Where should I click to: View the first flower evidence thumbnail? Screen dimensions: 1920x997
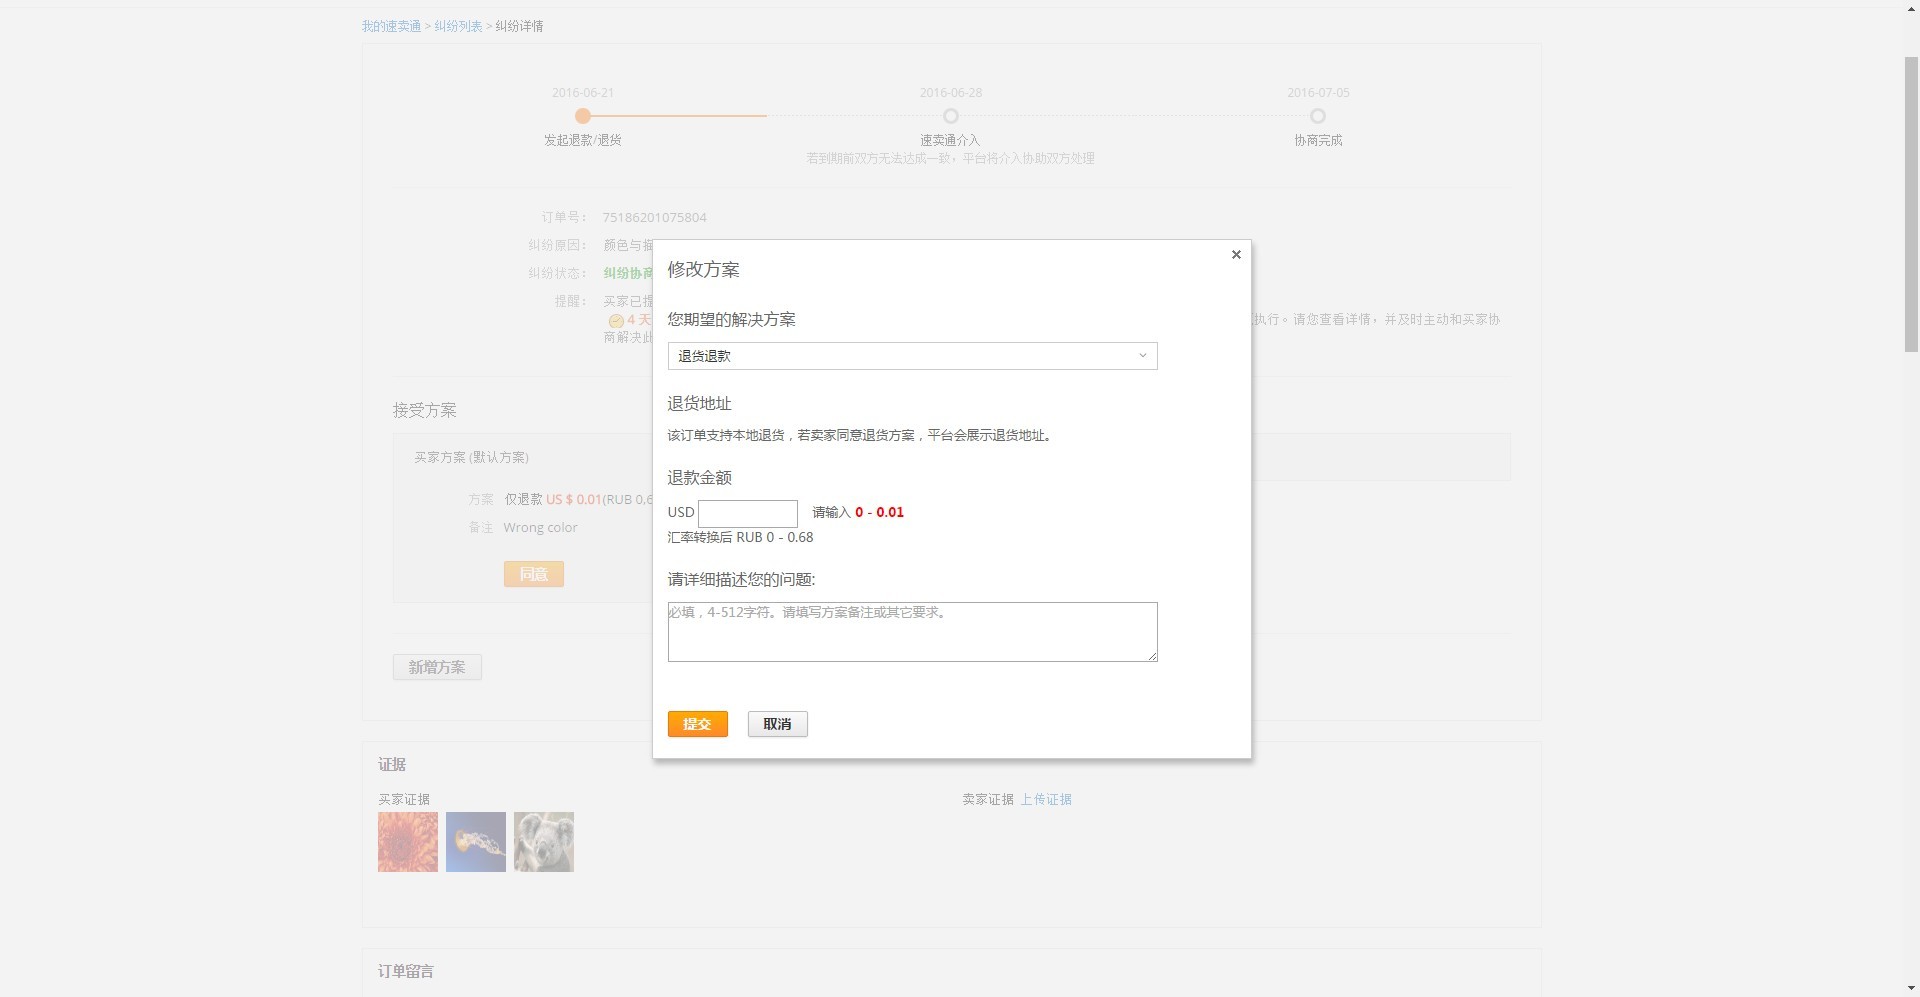(x=407, y=841)
